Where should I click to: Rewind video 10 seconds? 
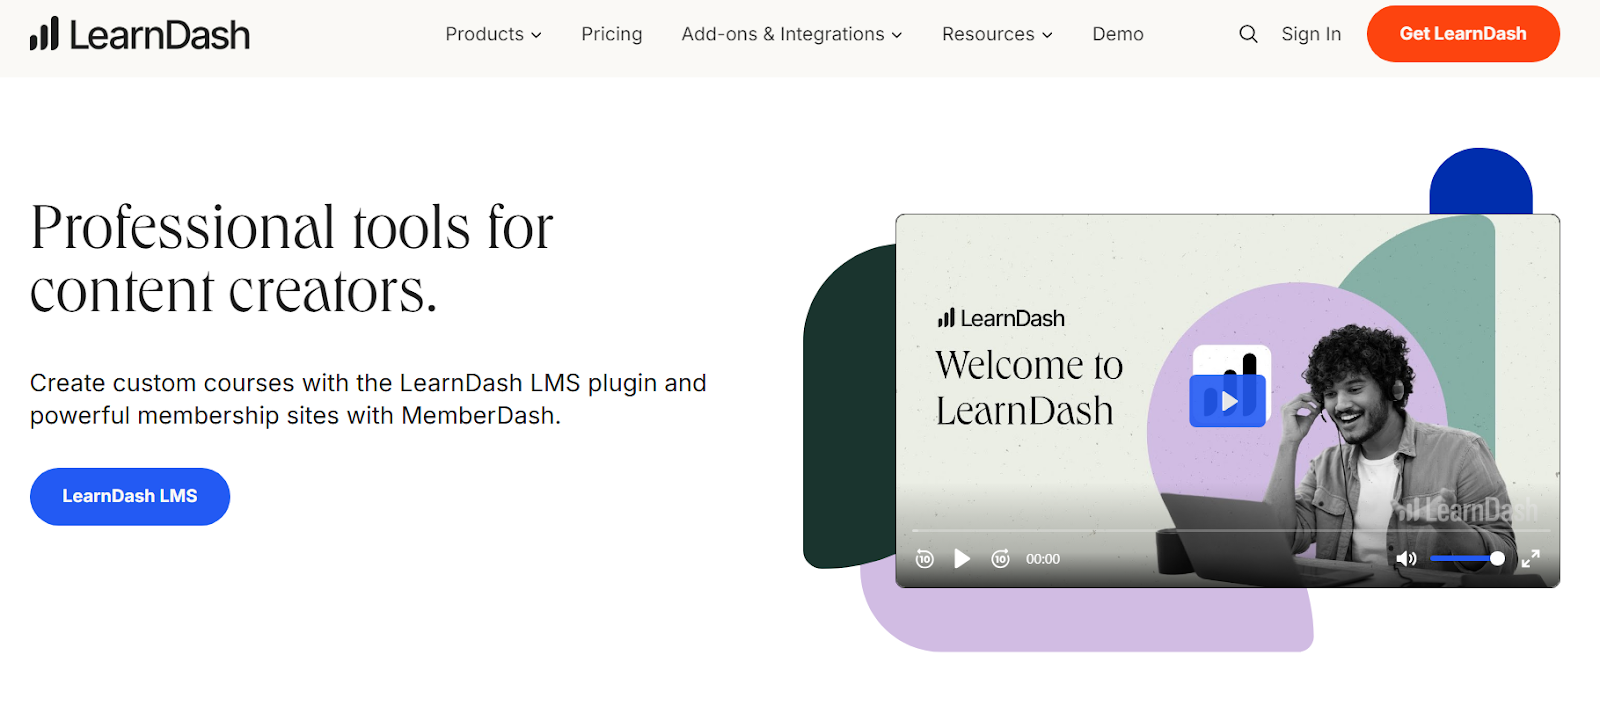click(x=925, y=559)
